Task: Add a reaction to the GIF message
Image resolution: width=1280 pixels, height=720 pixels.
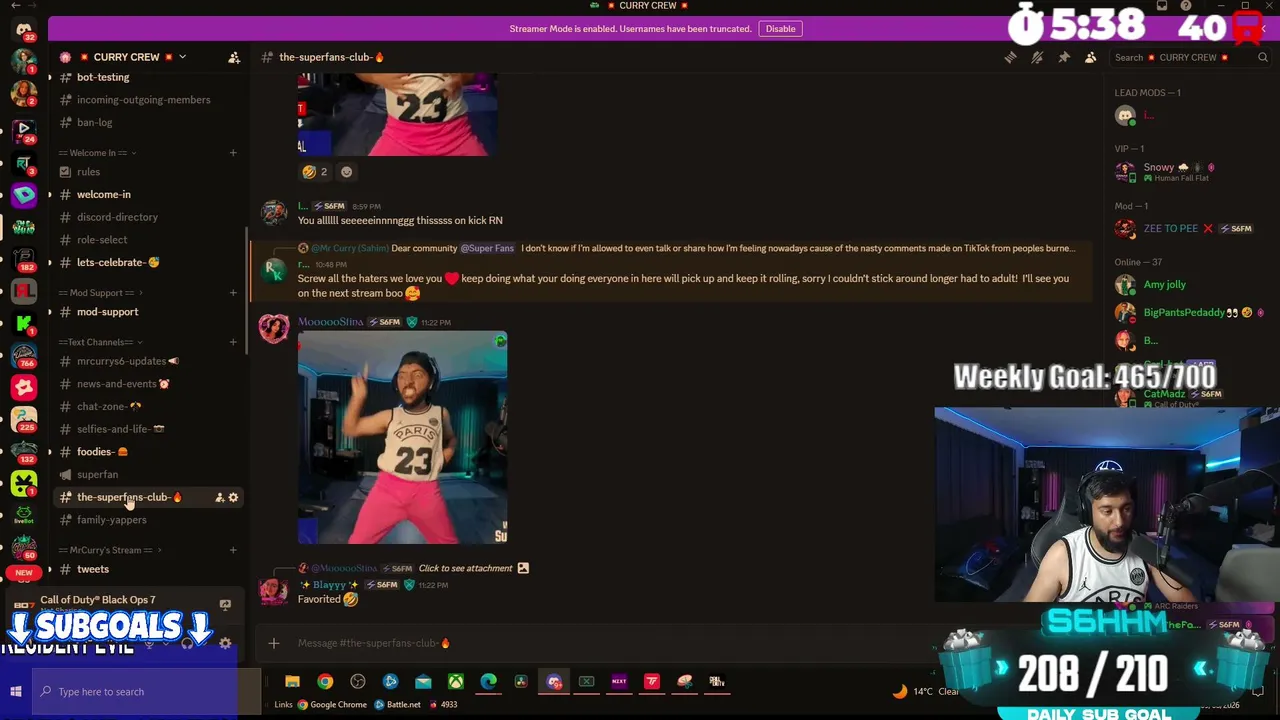Action: [x=347, y=172]
